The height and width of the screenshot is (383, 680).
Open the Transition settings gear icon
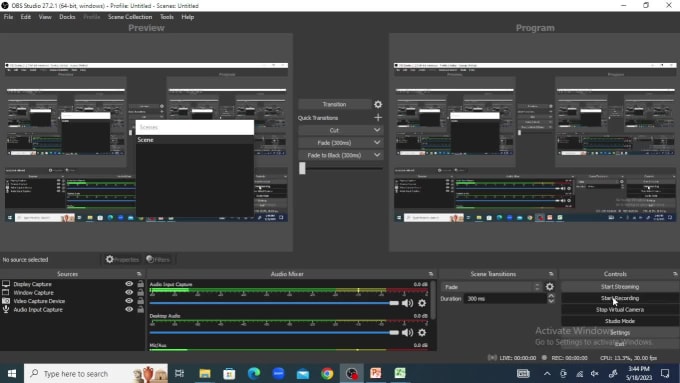coord(378,105)
